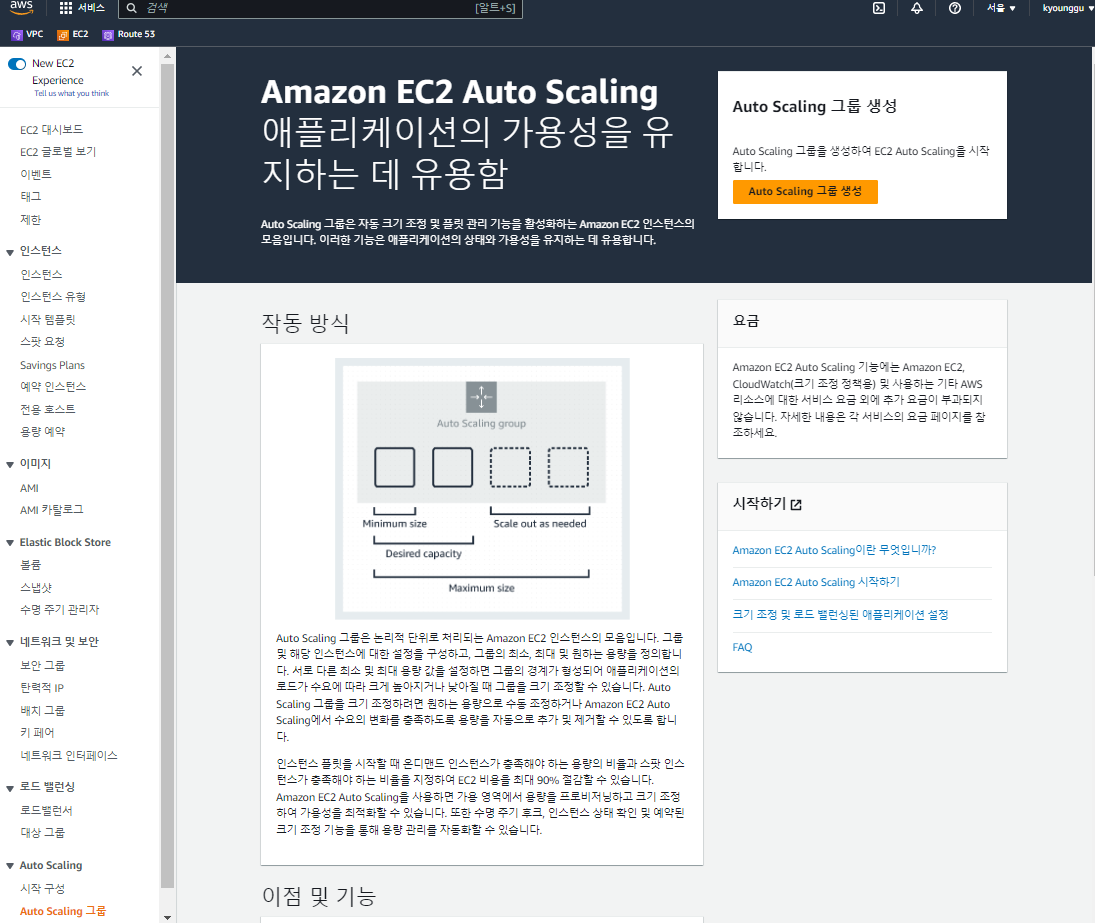Open Savings Plans in sidebar
Viewport: 1095px width, 923px height.
(52, 365)
